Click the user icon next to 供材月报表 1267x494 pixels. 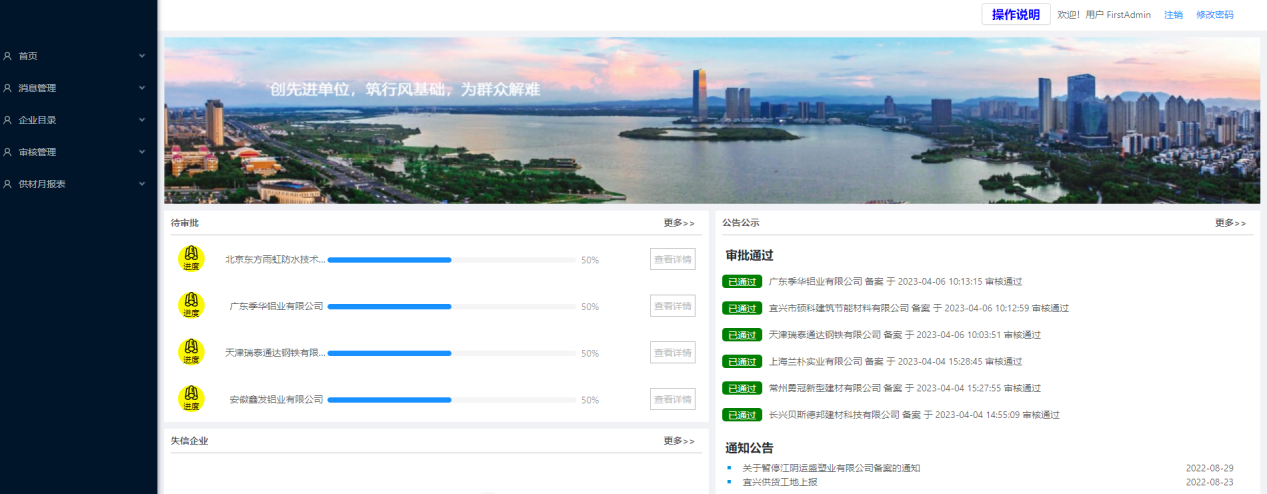pyautogui.click(x=8, y=184)
